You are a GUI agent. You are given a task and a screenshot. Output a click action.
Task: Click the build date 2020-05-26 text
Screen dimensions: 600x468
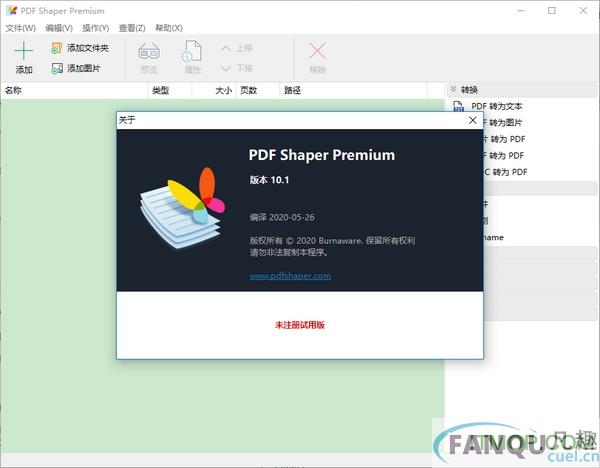(282, 217)
